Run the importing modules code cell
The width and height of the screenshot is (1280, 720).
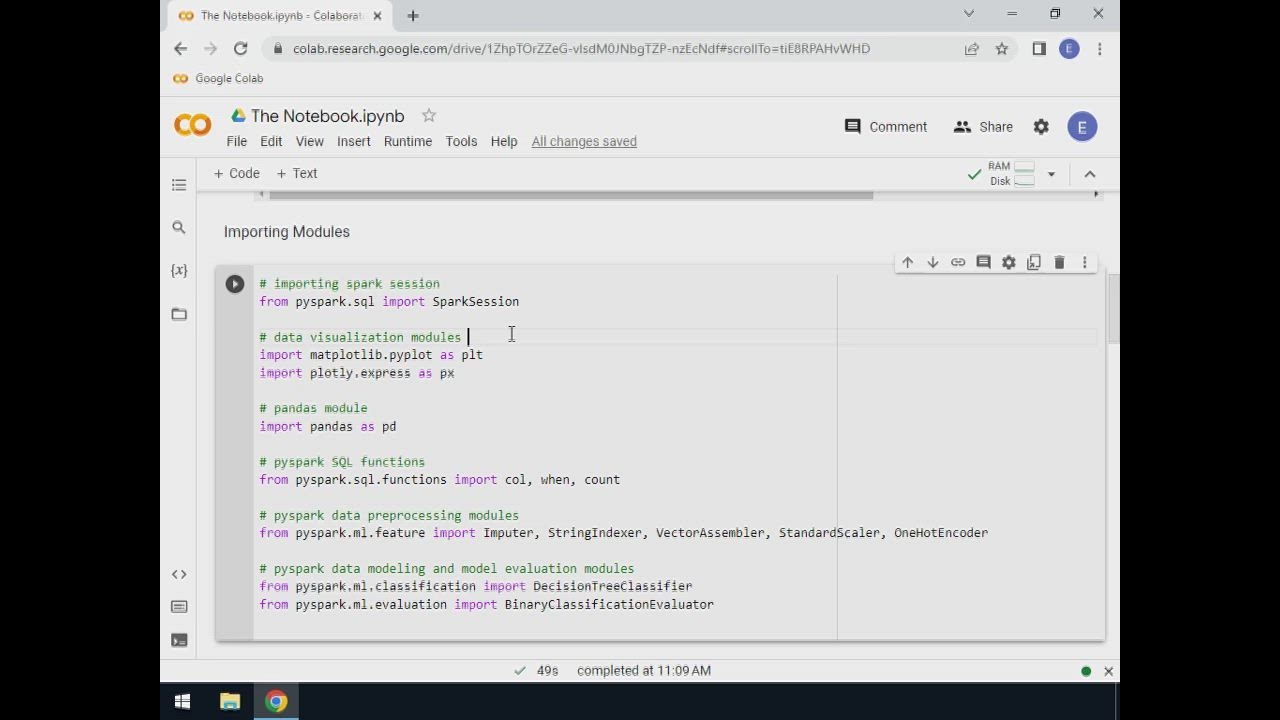235,284
